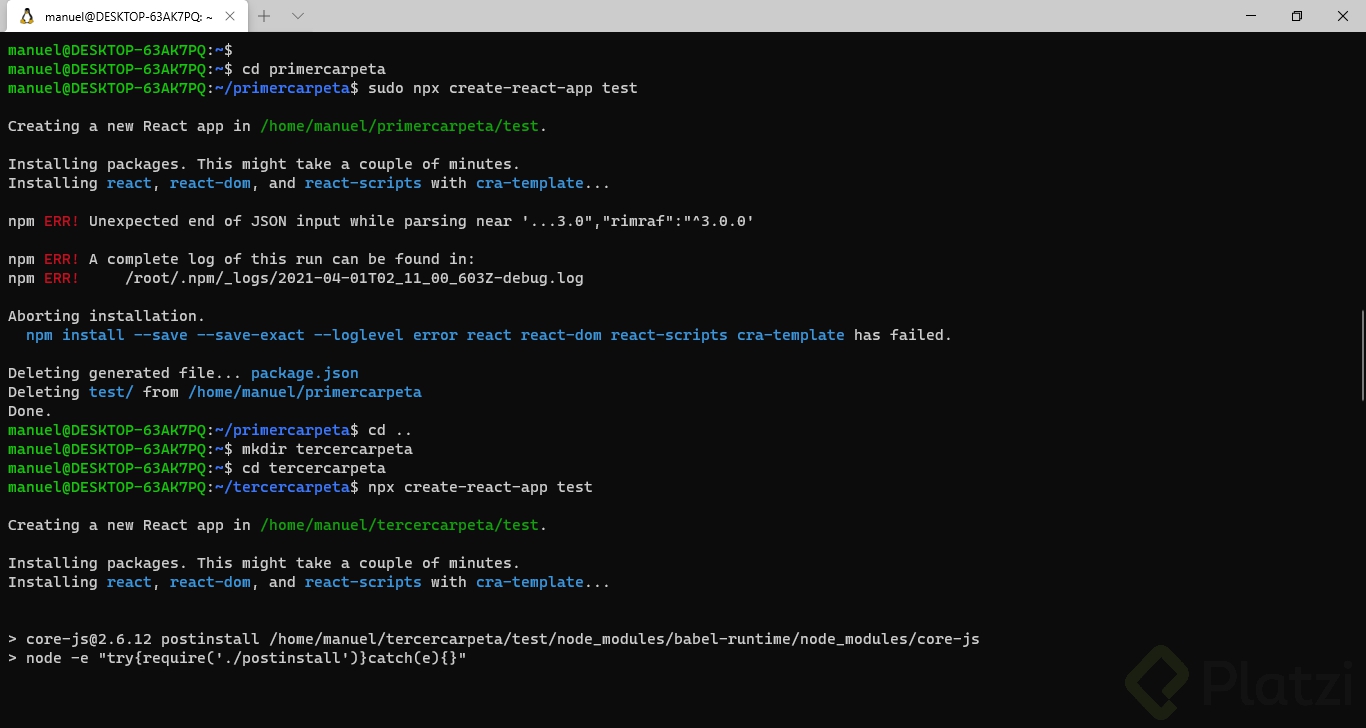Click 'test/' in the Deleting line

pyautogui.click(x=111, y=392)
